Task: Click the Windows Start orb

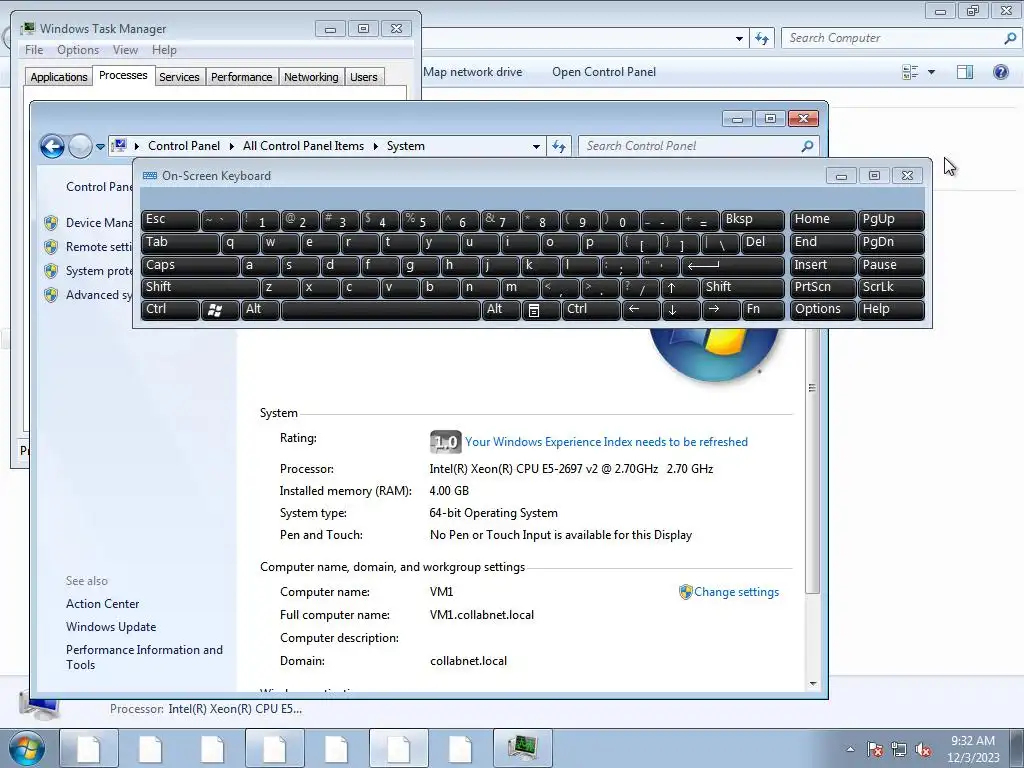Action: [27, 748]
